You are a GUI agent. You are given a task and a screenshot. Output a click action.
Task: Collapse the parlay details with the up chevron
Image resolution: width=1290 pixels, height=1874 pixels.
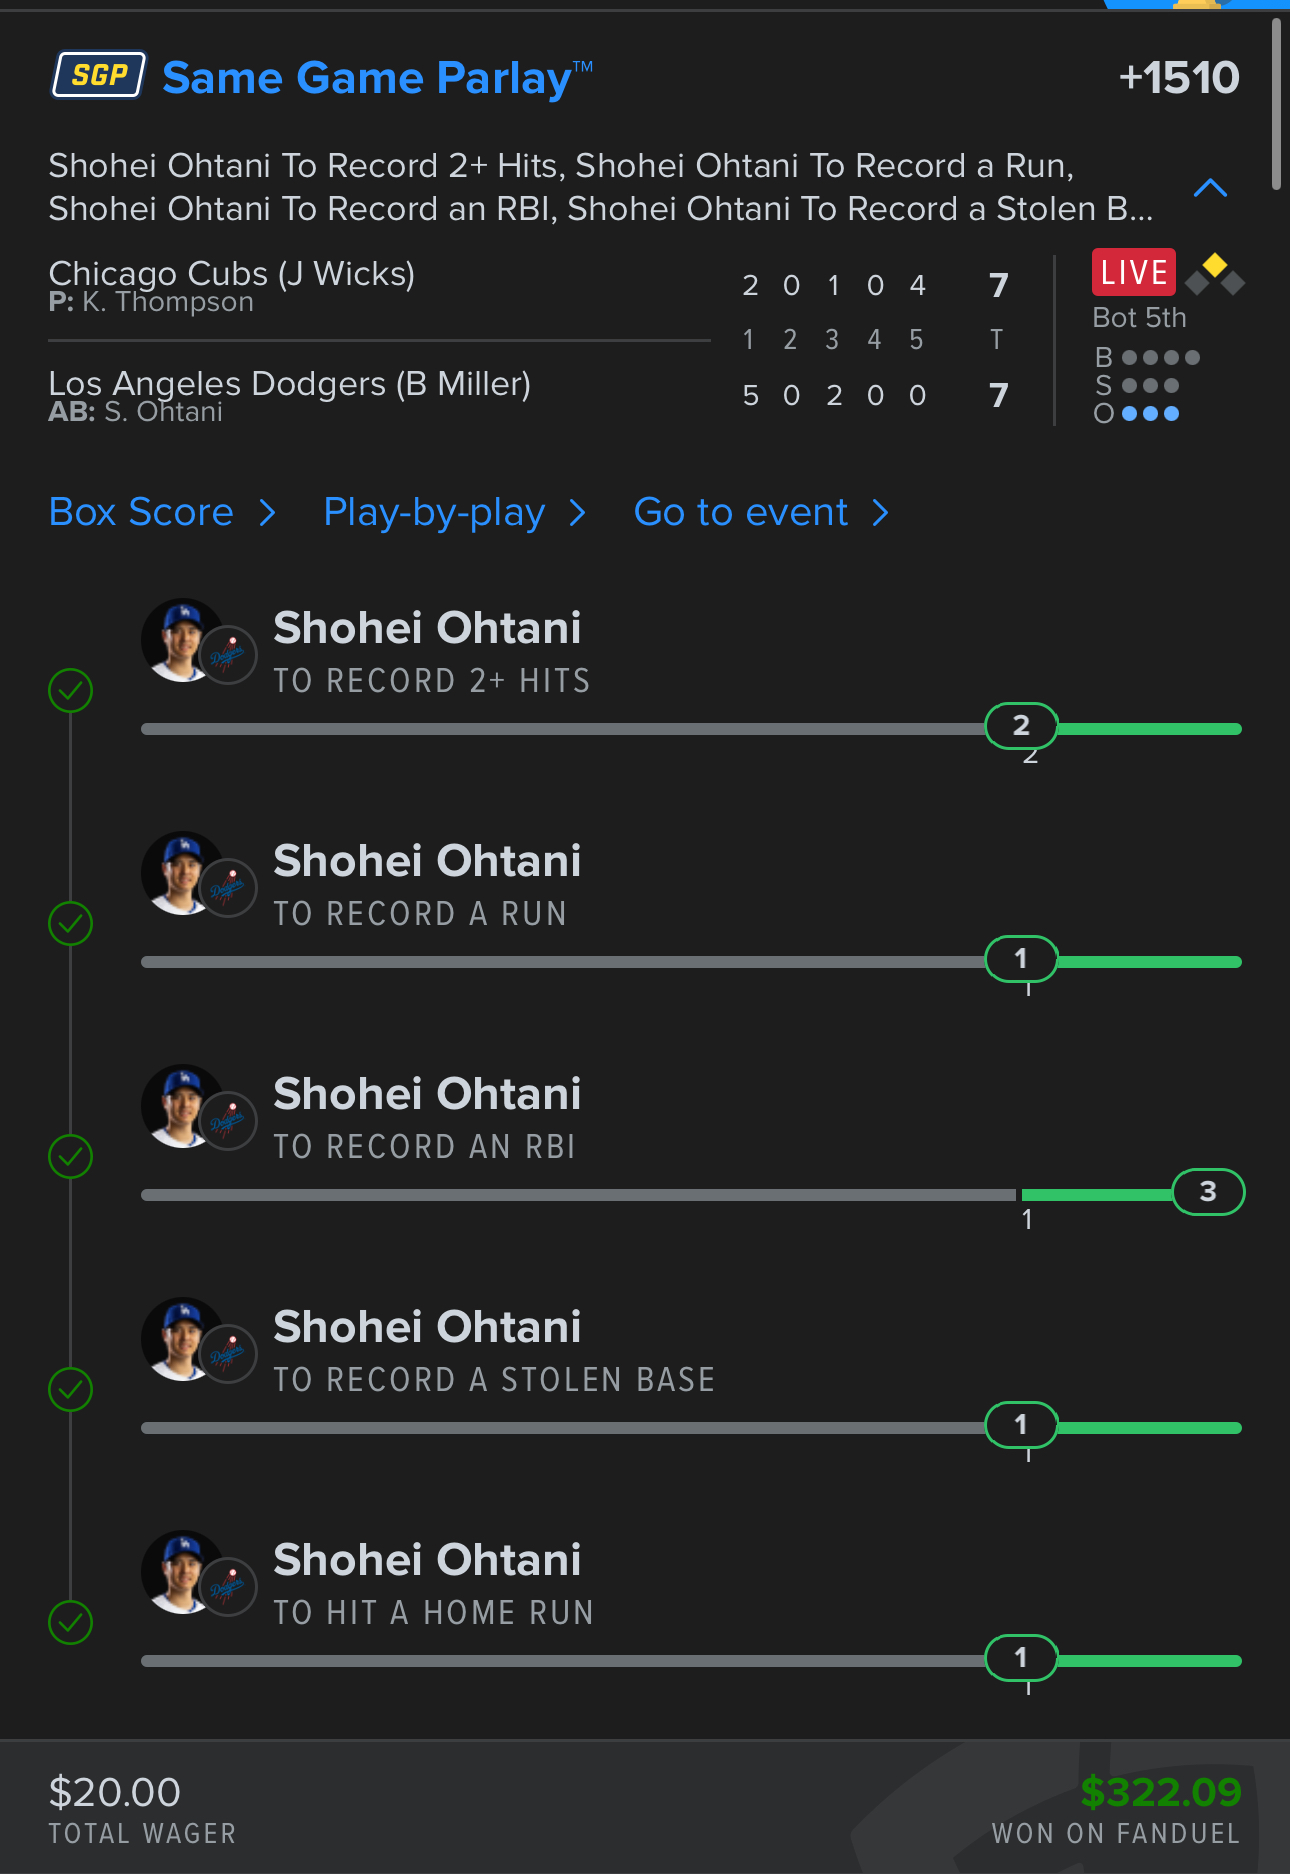(x=1210, y=188)
